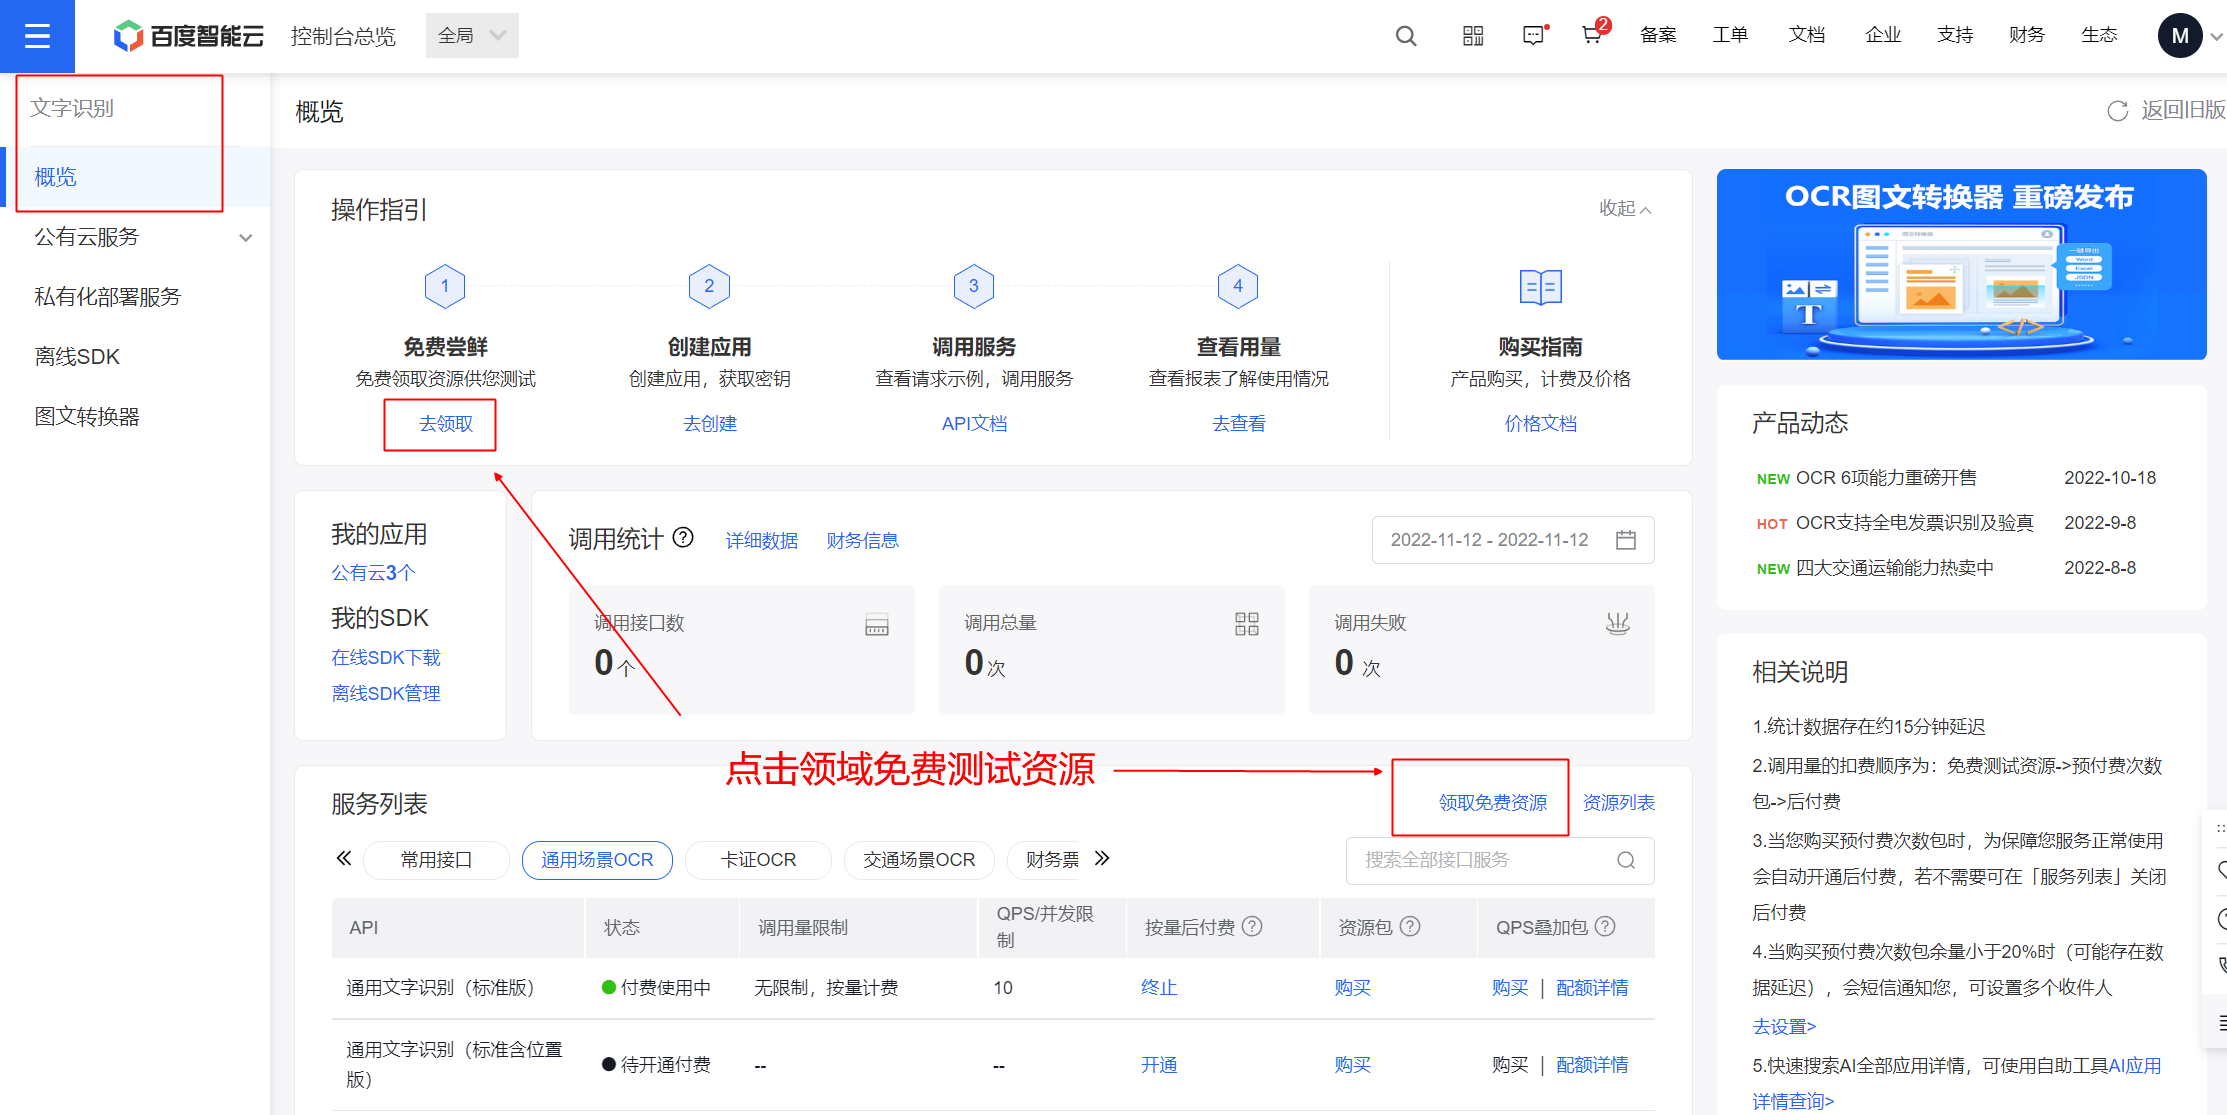Click 公有云3个 under 我的应用
Screen dimensions: 2227x1115
coord(373,573)
